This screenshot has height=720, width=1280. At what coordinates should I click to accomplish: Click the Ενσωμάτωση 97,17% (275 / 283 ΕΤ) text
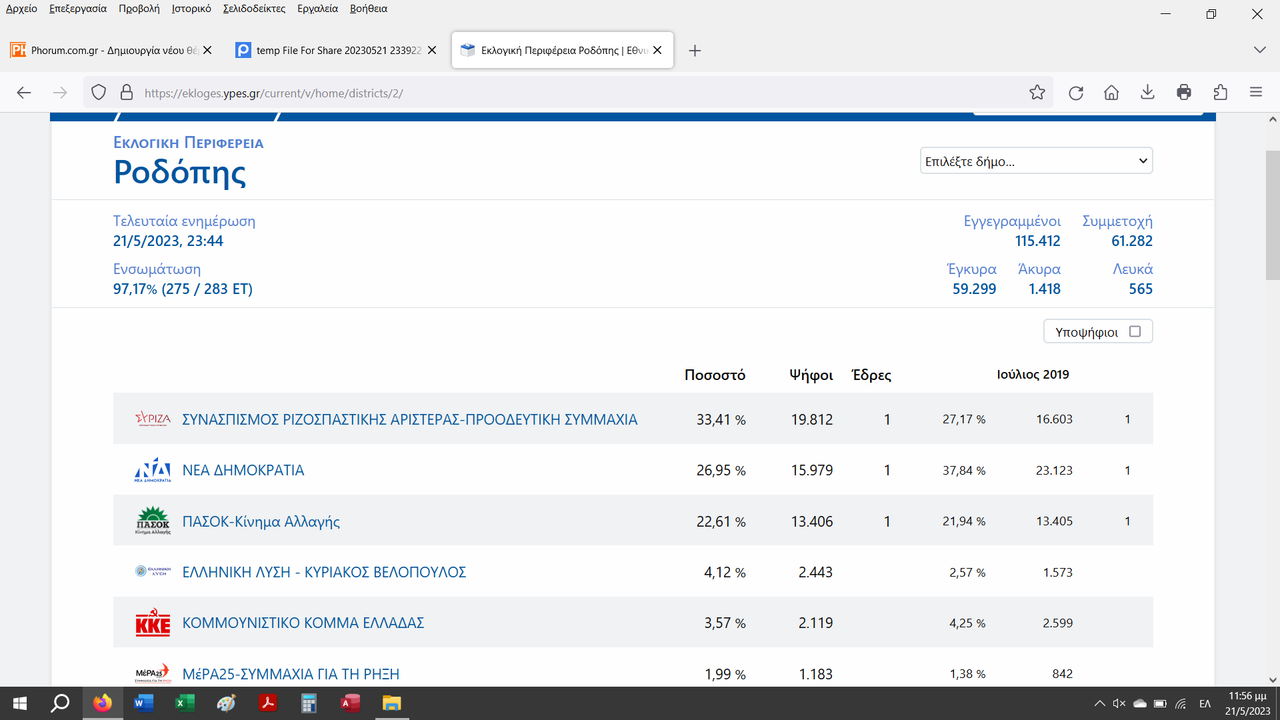[x=183, y=289]
